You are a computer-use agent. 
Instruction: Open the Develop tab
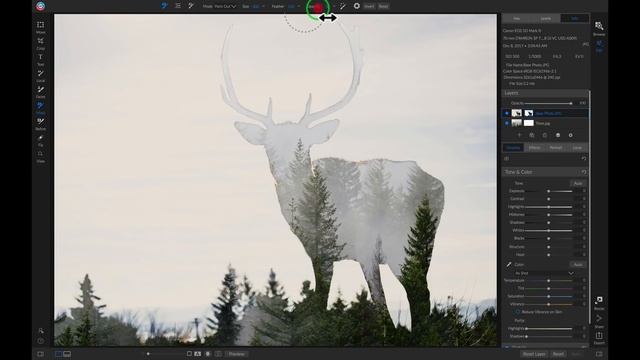coord(513,148)
